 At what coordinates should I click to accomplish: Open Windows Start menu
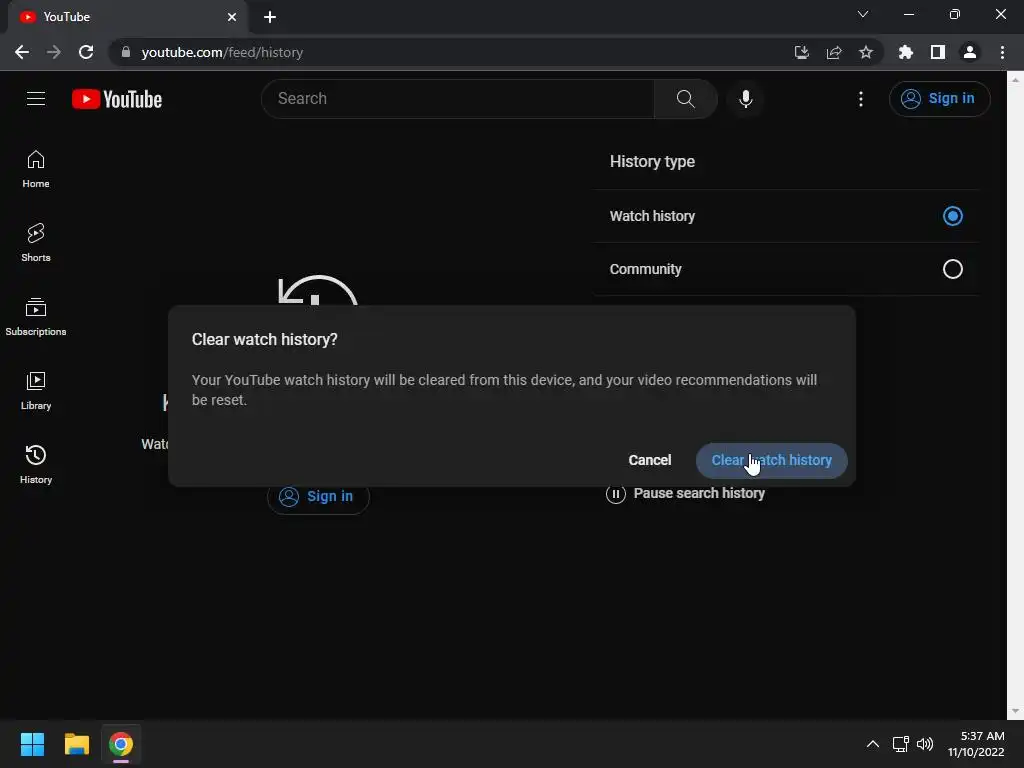(x=32, y=744)
